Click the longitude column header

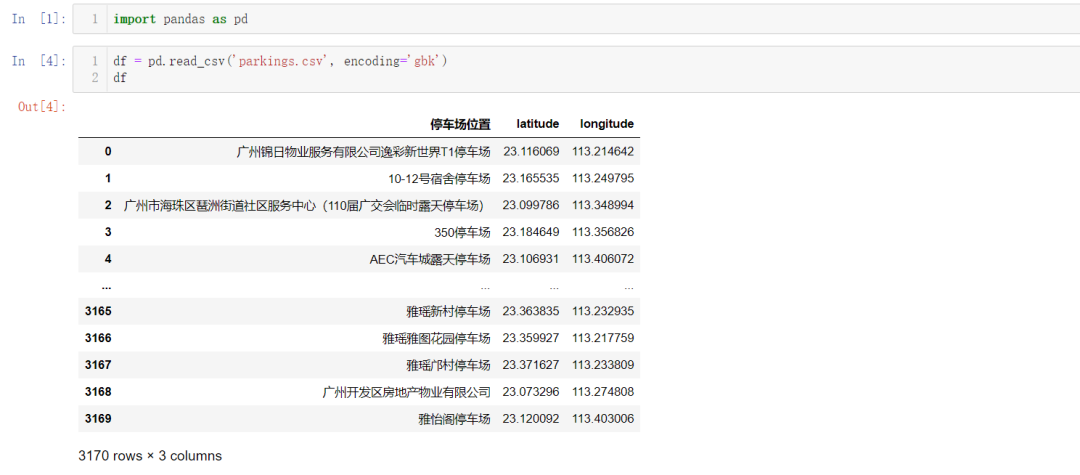pos(607,124)
